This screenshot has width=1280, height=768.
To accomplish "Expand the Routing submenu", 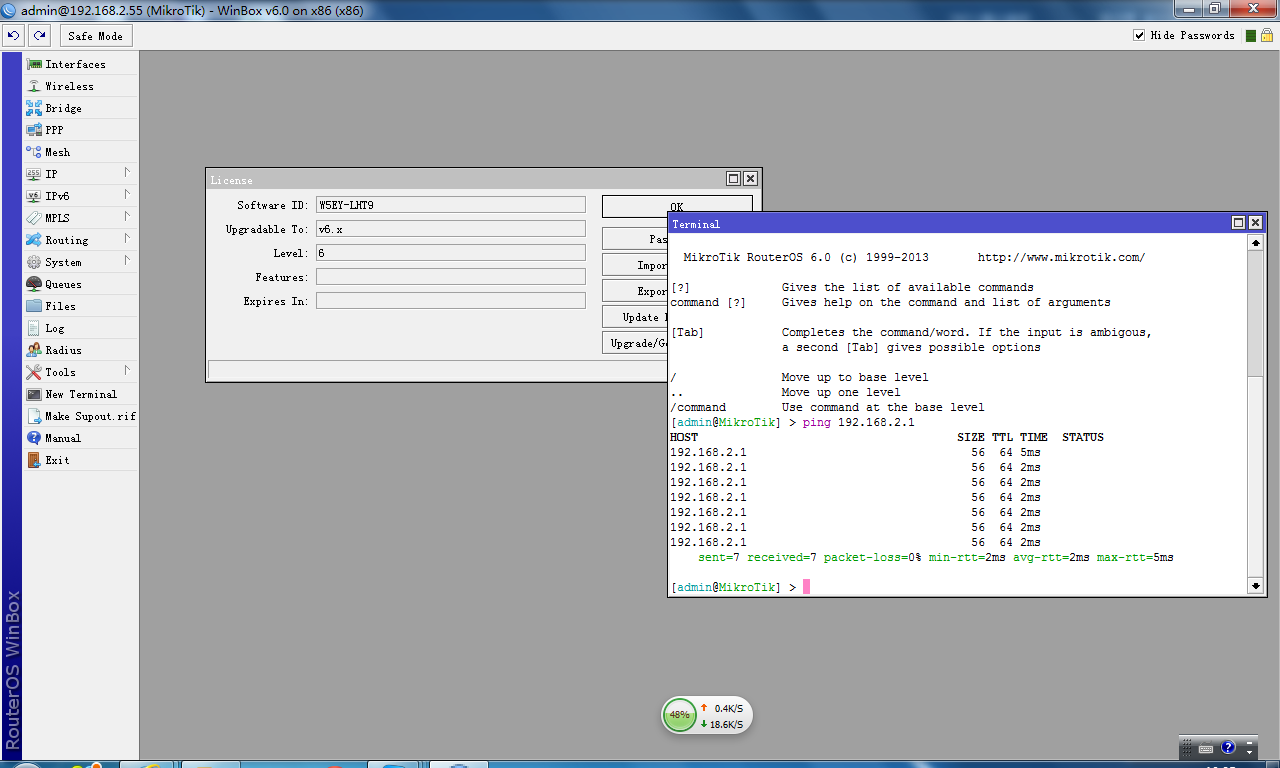I will tap(80, 240).
